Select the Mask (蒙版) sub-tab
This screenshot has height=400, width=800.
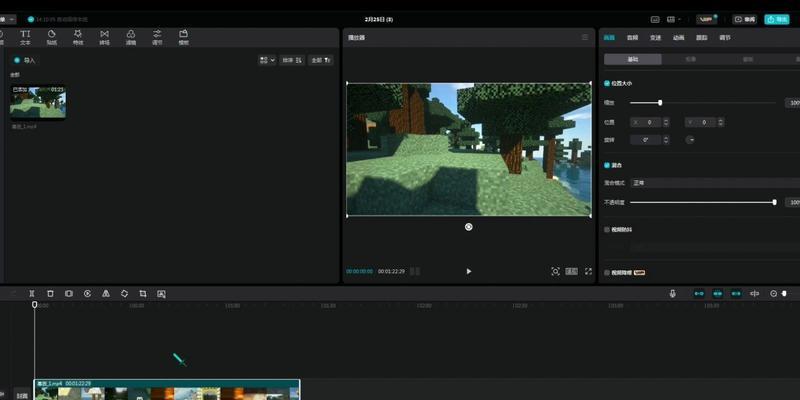tap(748, 59)
